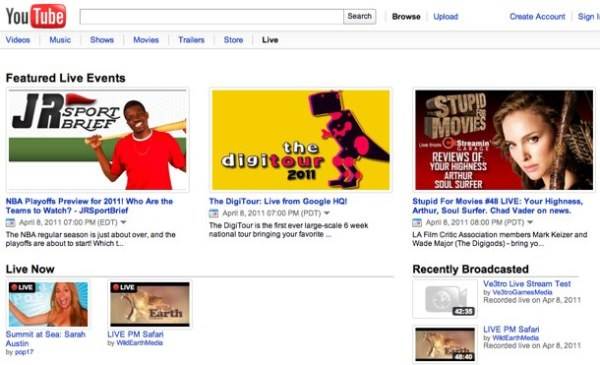Expand date dropdown for April 8 07:00 PM (EDT)
This screenshot has height=365, width=600.
coord(124,222)
